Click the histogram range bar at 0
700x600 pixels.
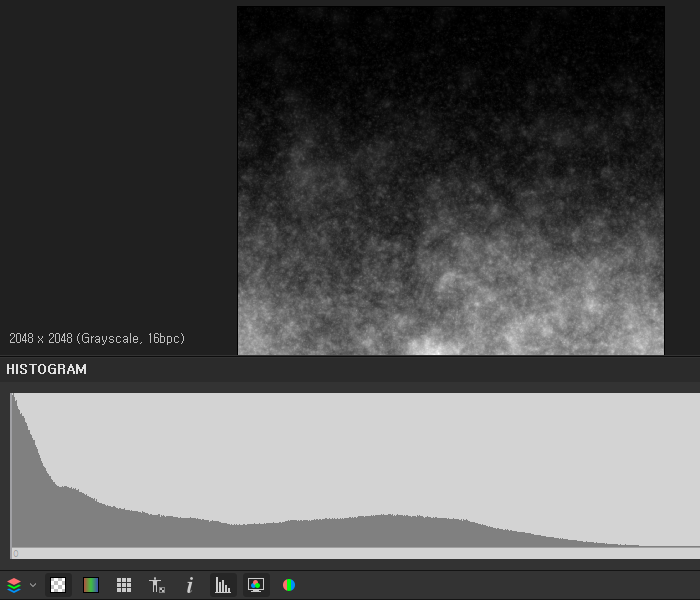coord(355,553)
